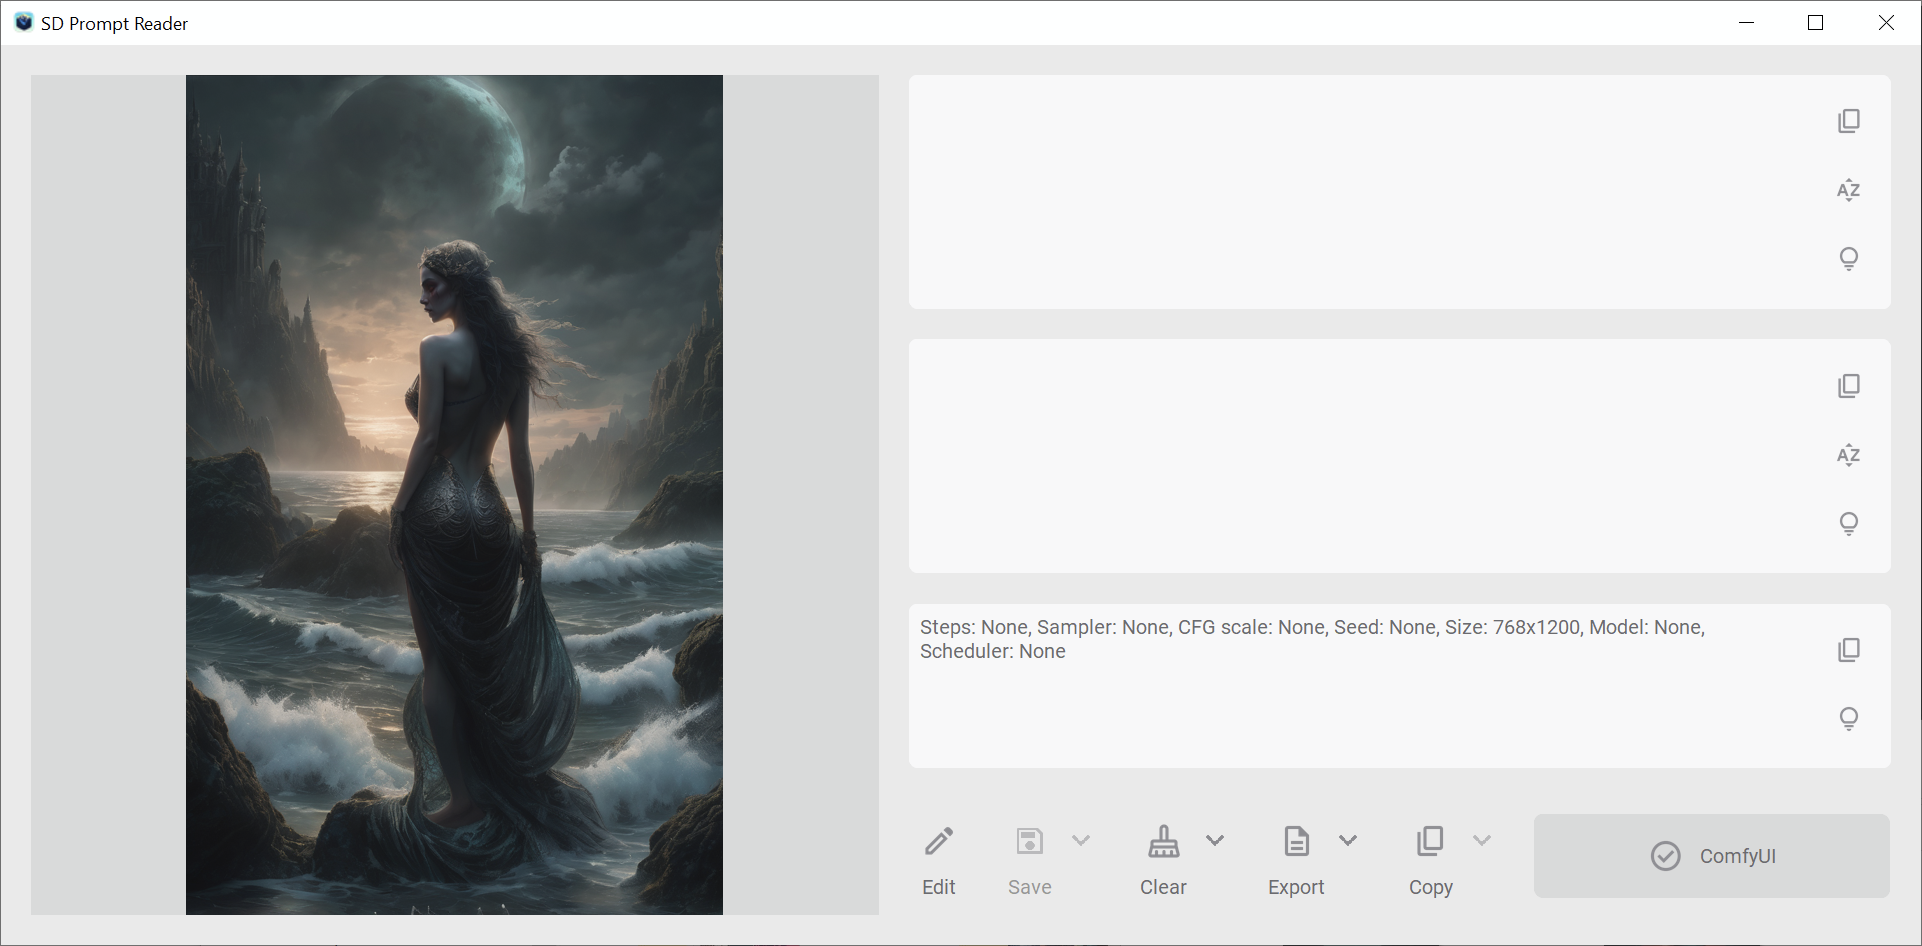This screenshot has height=946, width=1922.
Task: Click the SD Prompt Reader title bar icon
Action: pos(22,22)
